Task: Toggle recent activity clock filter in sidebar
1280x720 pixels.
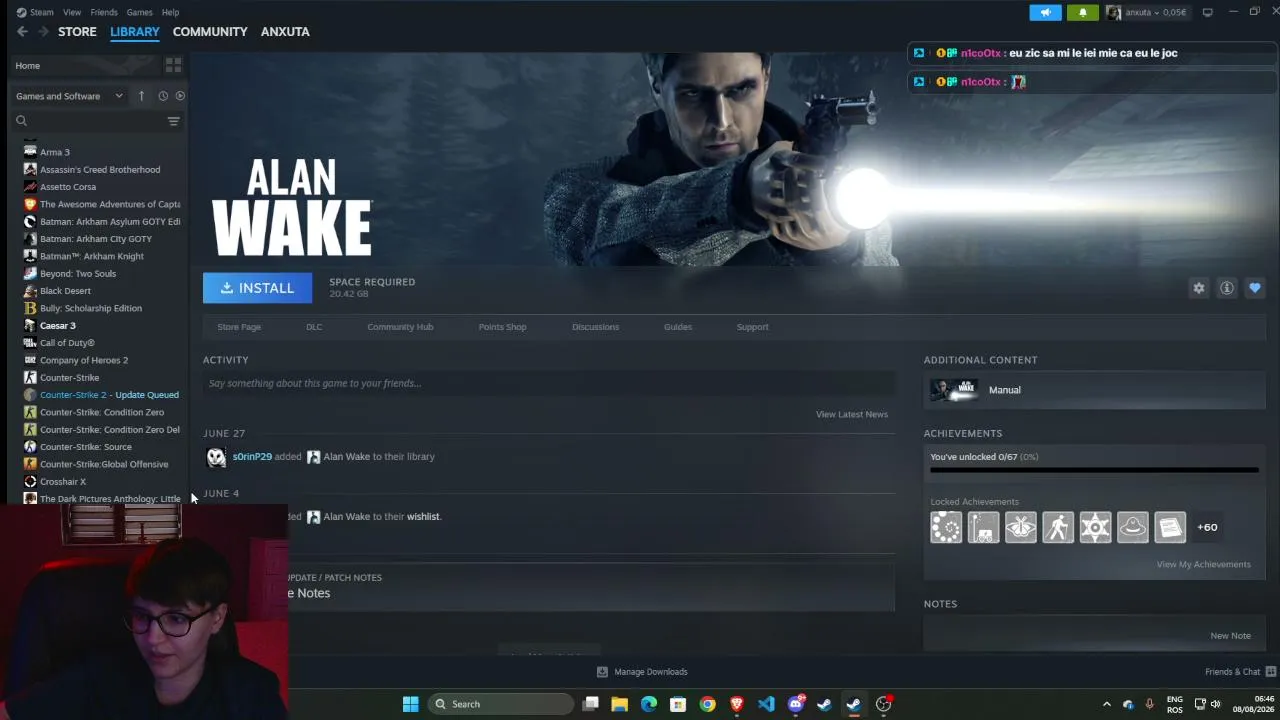Action: tap(162, 96)
